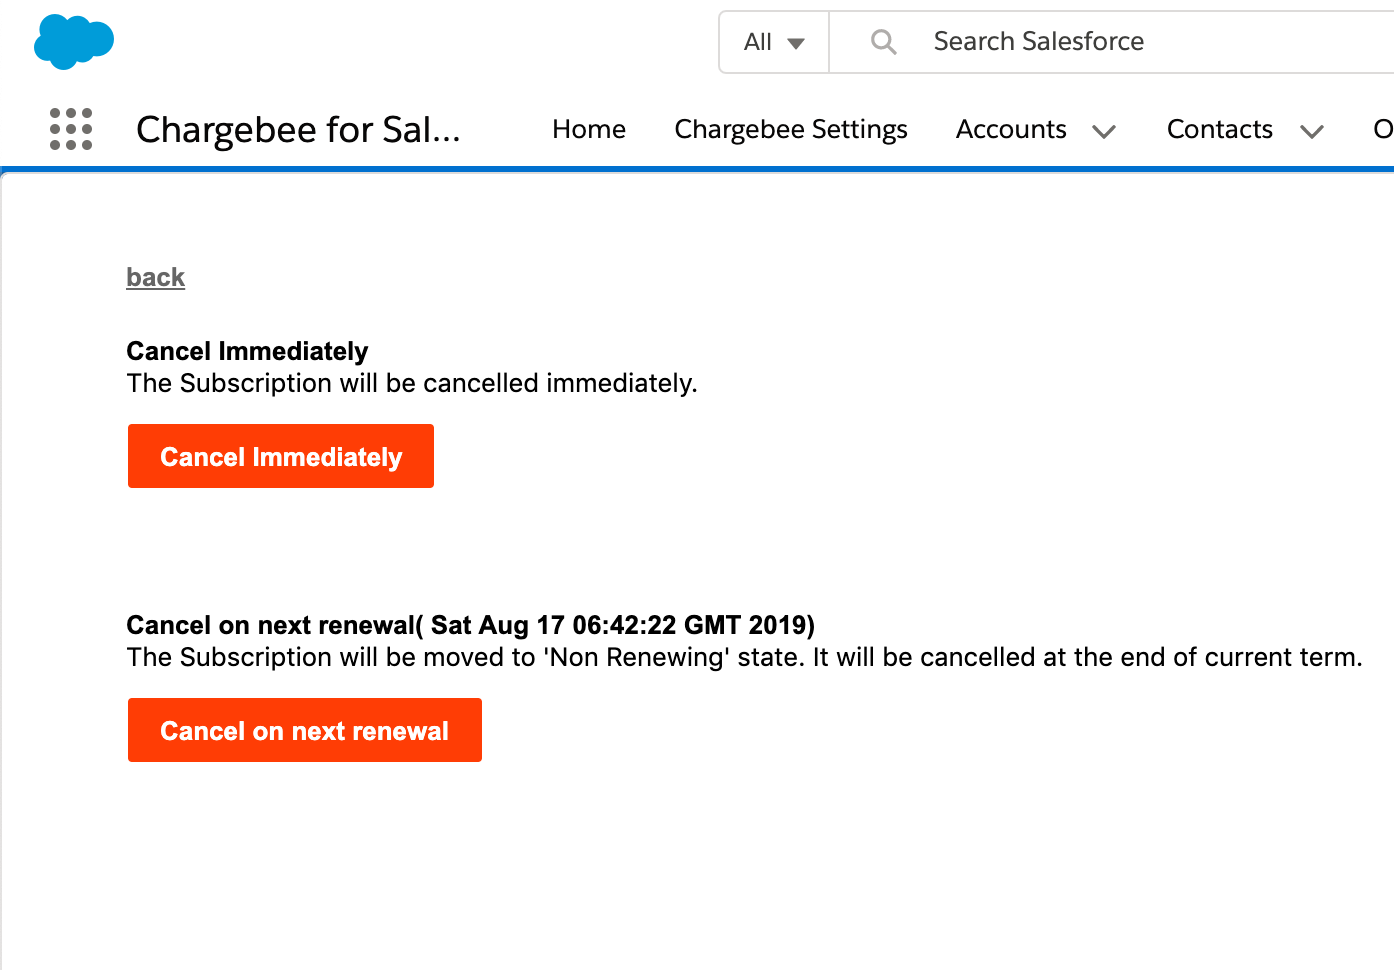Go to the Home tab
The image size is (1394, 970).
click(589, 130)
